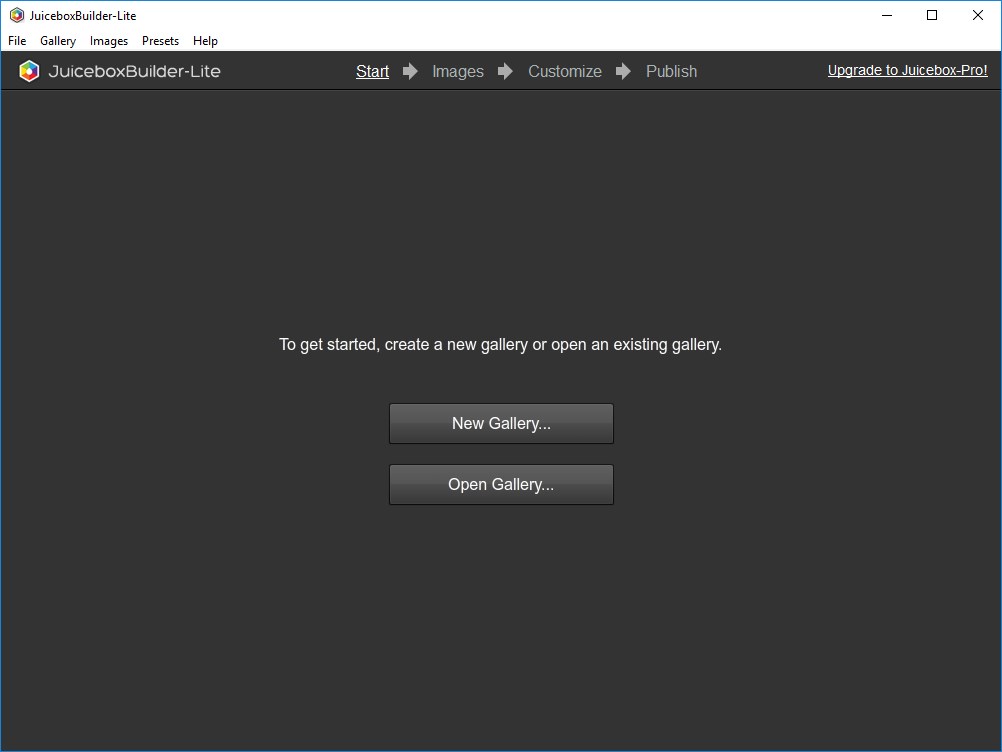The image size is (1002, 752).
Task: Click the JuiceboxBuilder-Lite cube logo in the toolbar
Action: [29, 71]
